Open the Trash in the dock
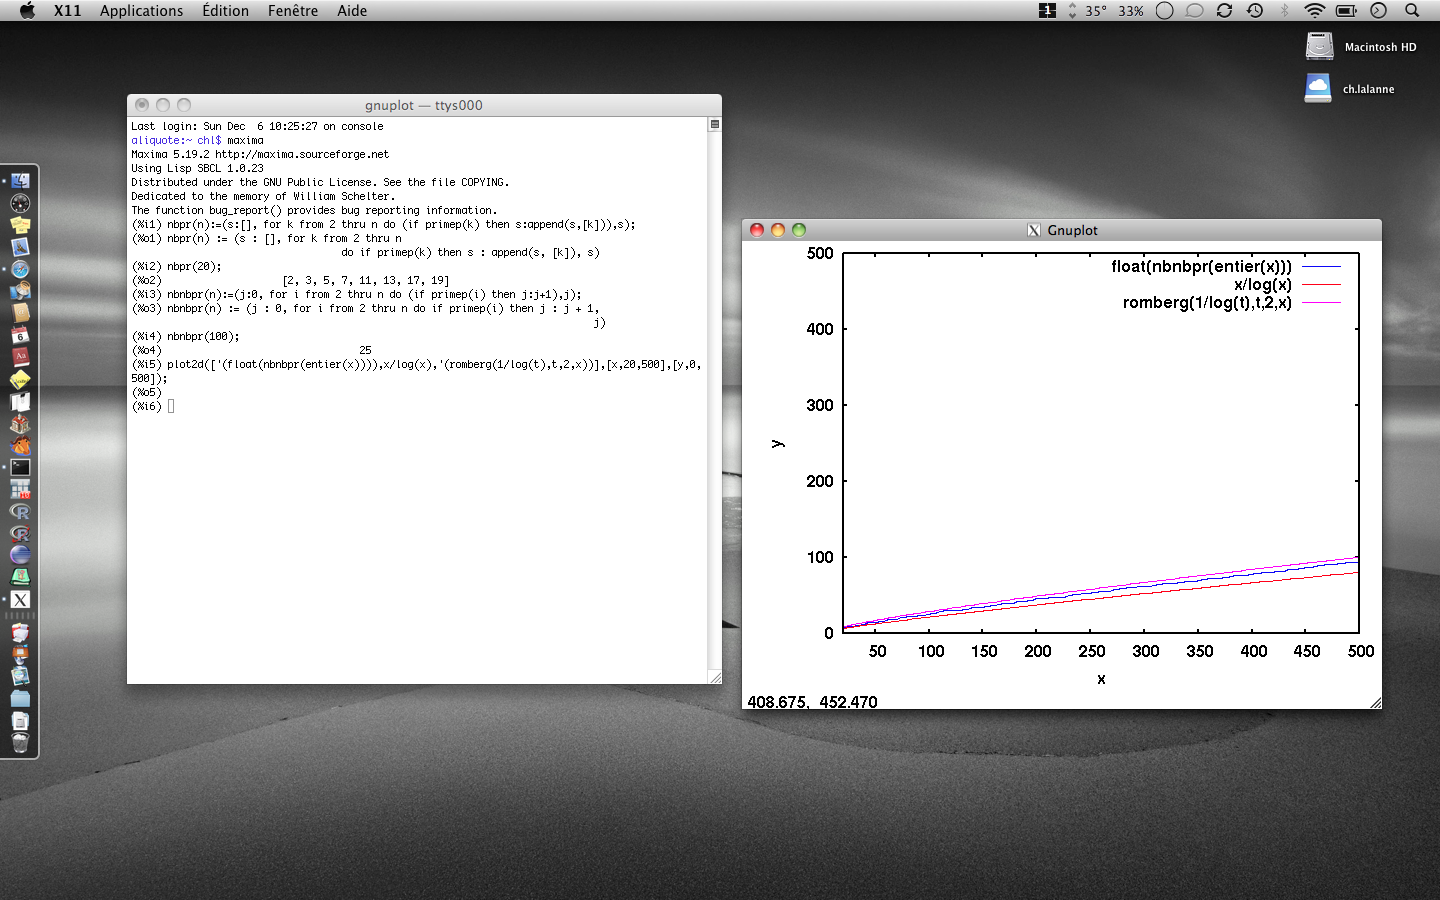Viewport: 1440px width, 900px height. (x=20, y=742)
